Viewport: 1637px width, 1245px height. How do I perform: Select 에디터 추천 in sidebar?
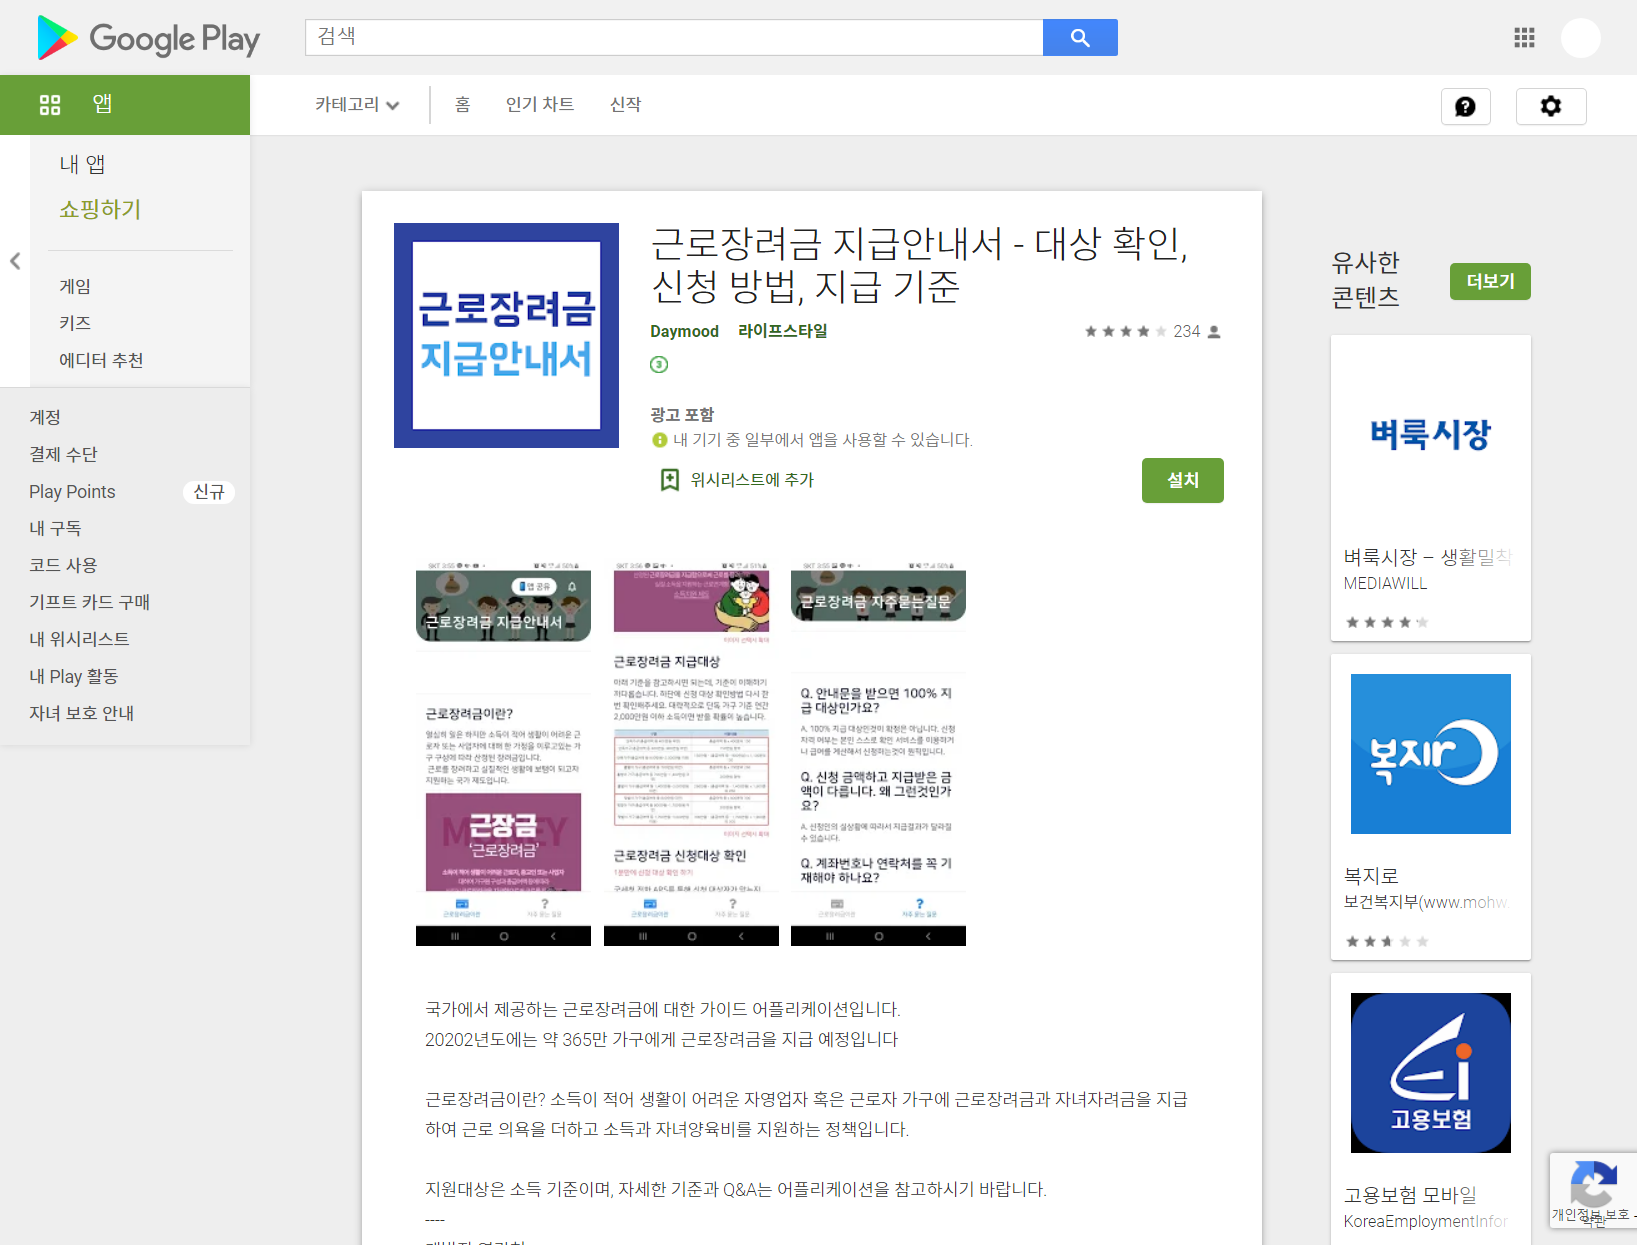pos(101,360)
